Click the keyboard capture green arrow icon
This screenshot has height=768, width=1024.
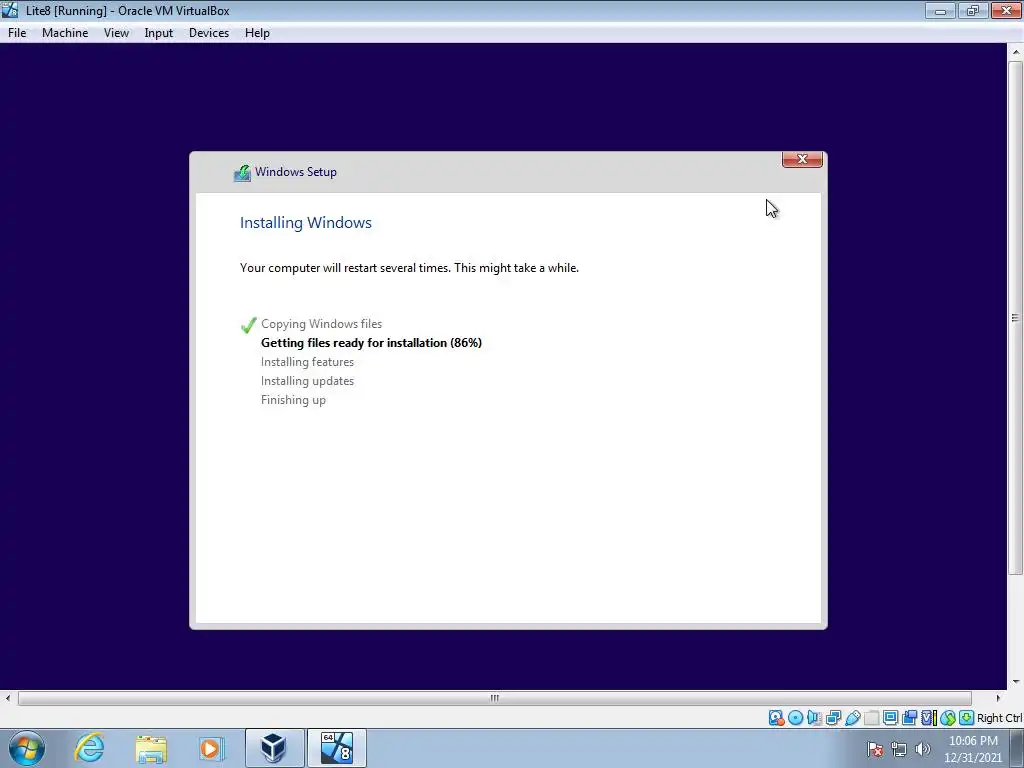pyautogui.click(x=967, y=718)
